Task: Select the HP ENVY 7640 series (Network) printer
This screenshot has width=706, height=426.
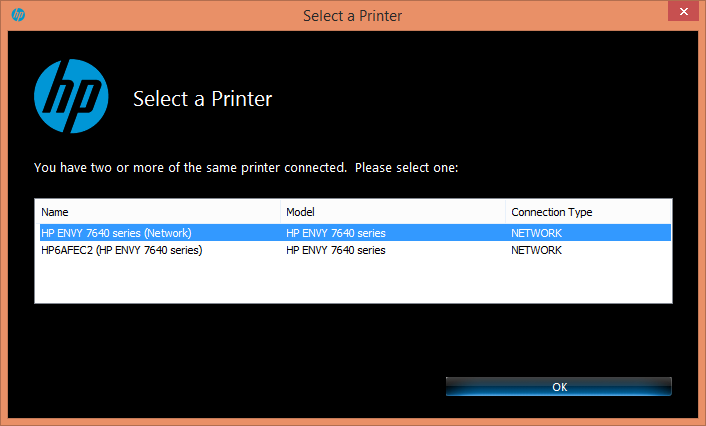Action: pyautogui.click(x=116, y=233)
